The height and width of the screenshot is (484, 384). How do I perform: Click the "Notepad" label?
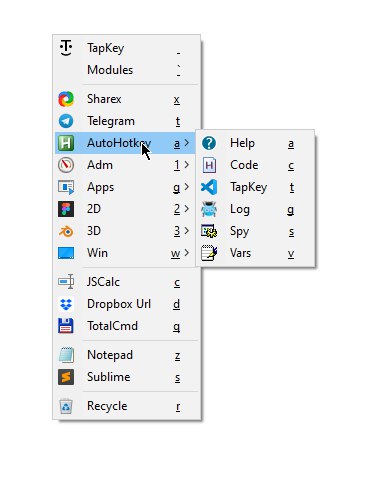click(110, 355)
